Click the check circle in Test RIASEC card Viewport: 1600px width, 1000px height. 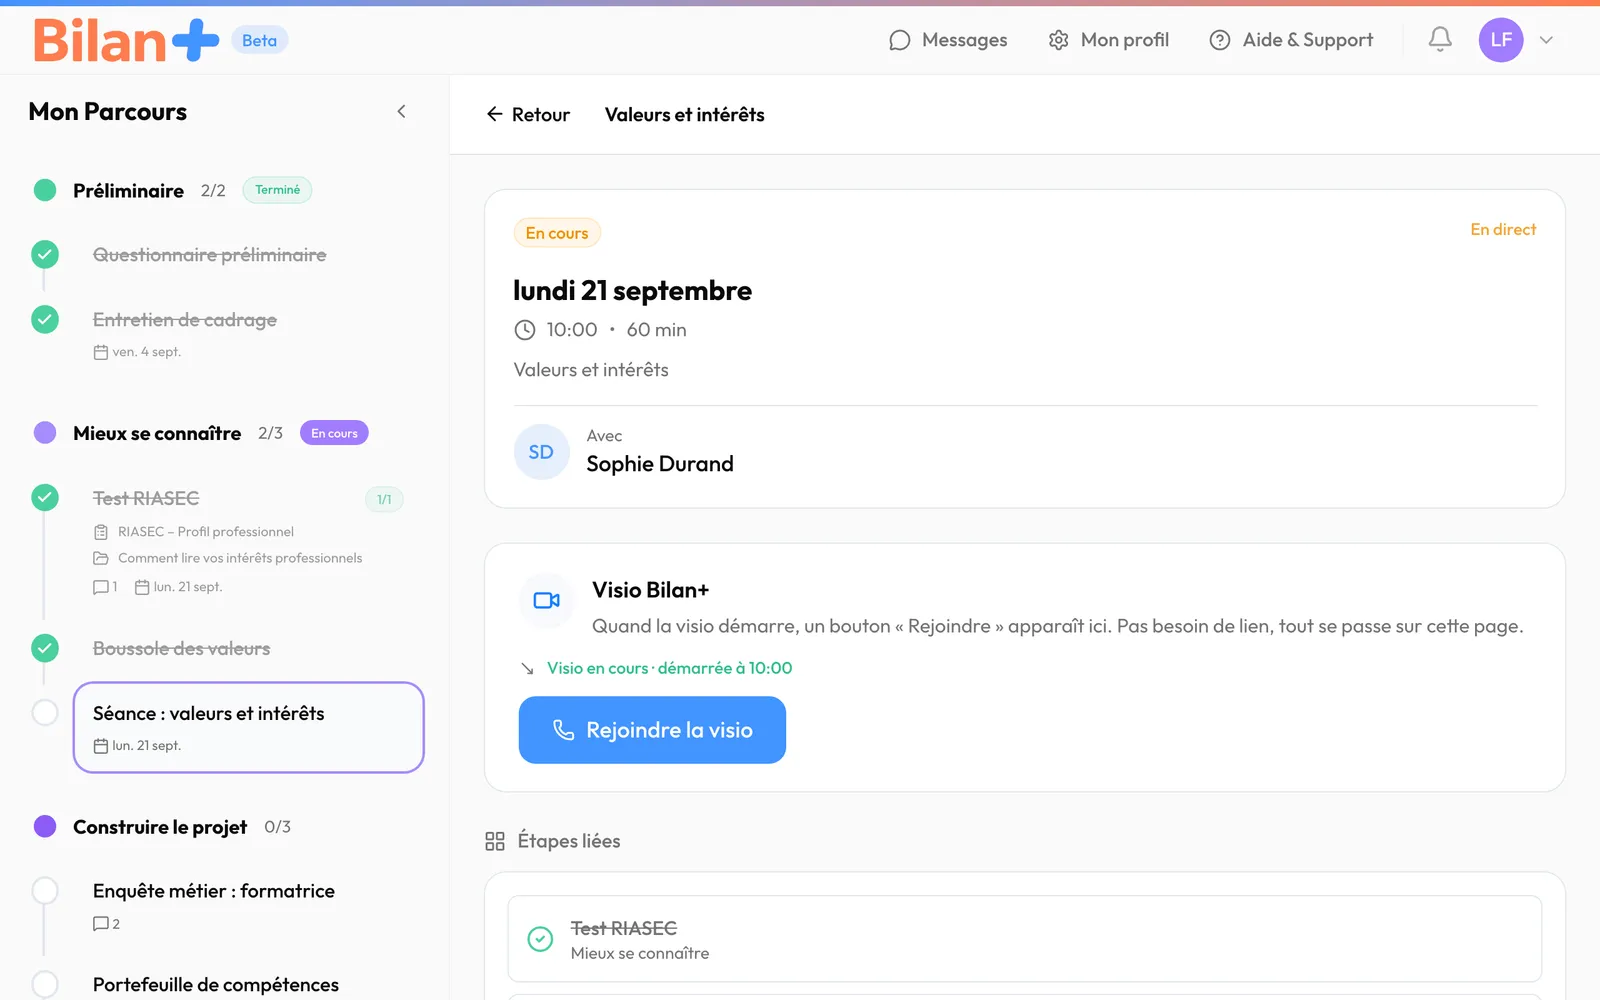click(x=540, y=939)
